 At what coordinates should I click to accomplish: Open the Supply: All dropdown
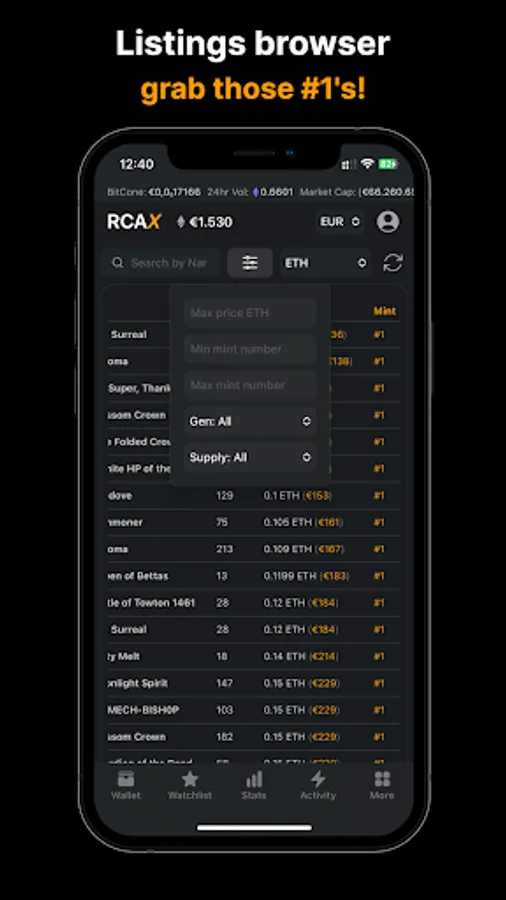(250, 457)
